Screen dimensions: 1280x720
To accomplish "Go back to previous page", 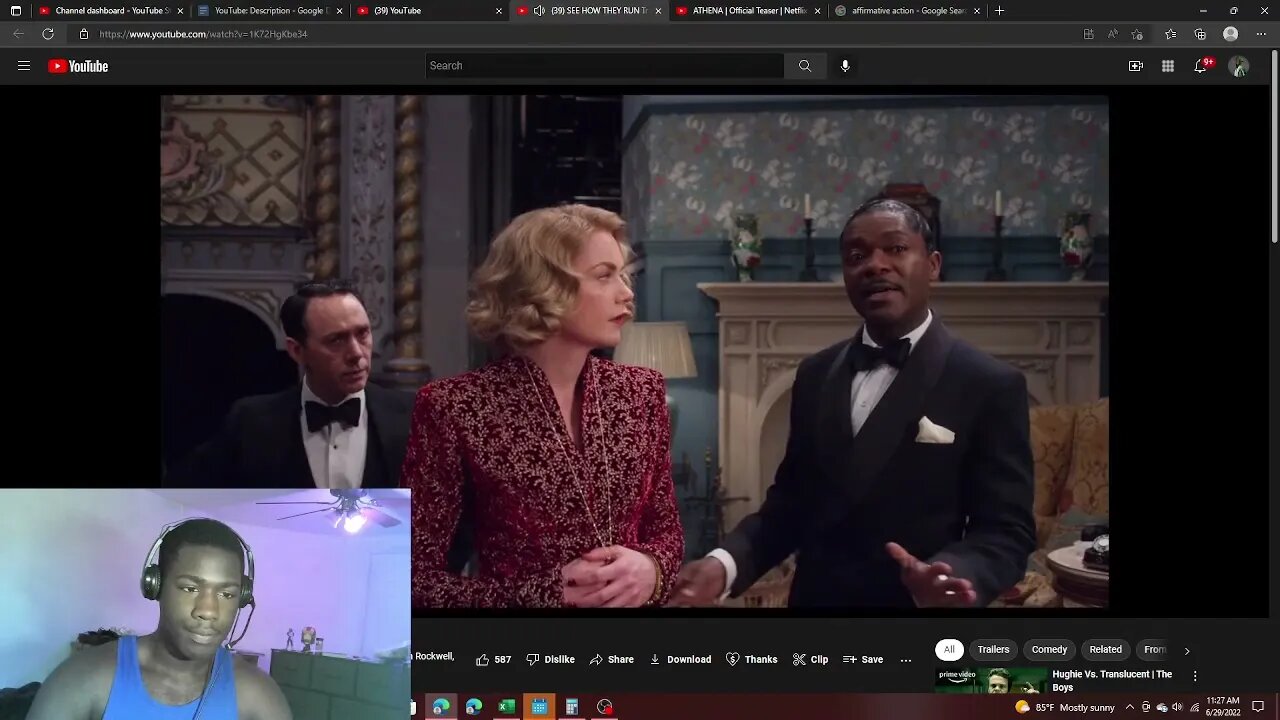I will (x=18, y=34).
